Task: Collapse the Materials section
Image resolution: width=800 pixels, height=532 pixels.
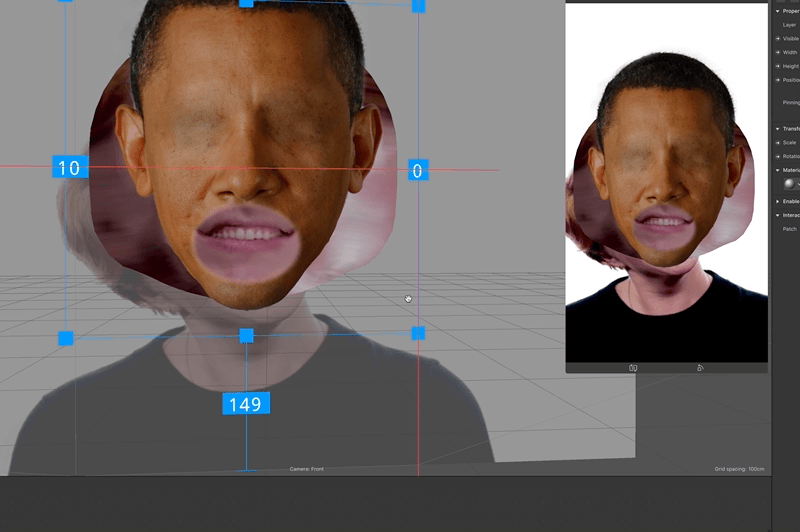Action: tap(778, 170)
